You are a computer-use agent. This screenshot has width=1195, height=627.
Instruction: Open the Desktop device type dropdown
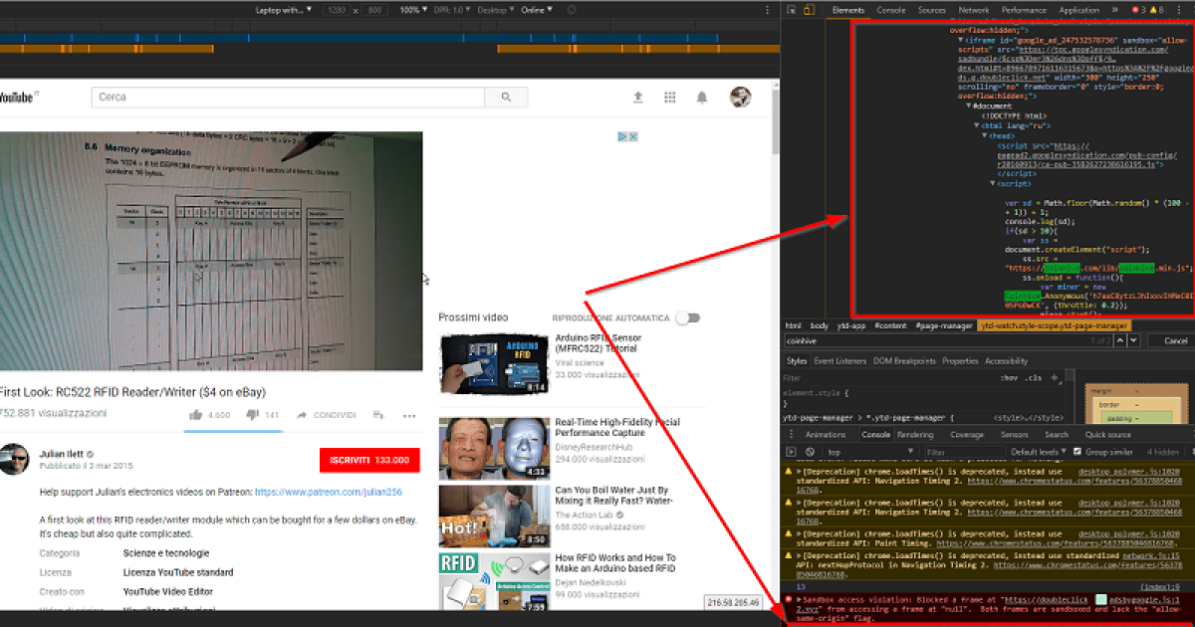click(495, 10)
